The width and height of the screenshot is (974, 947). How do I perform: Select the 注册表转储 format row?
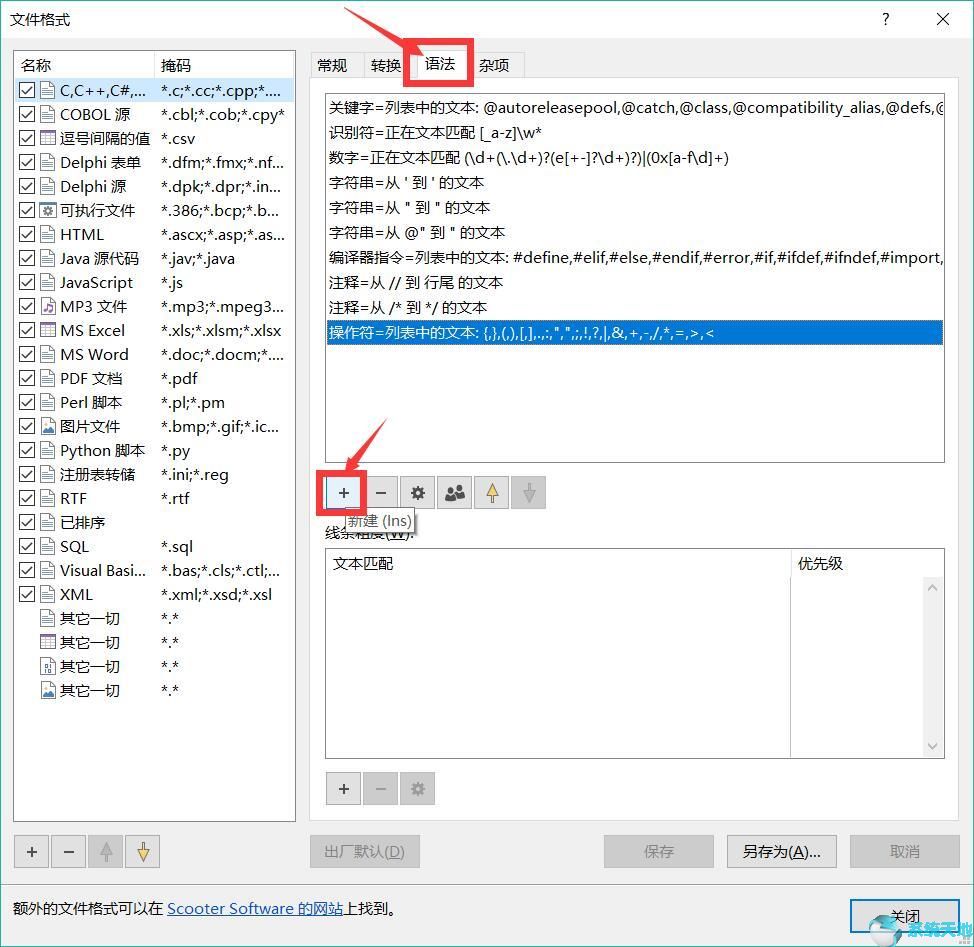[154, 474]
